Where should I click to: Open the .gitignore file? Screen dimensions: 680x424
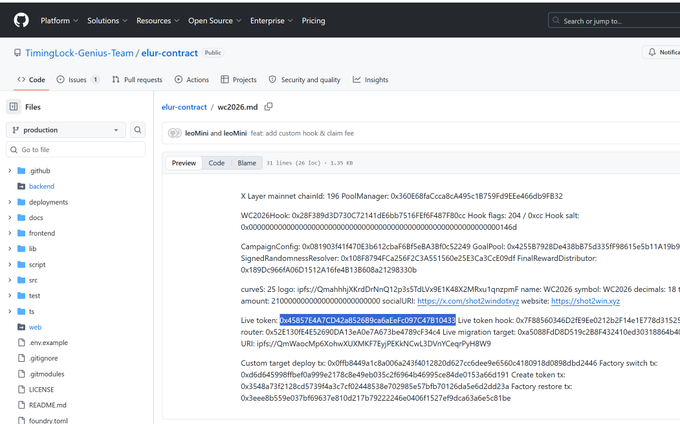(43, 359)
